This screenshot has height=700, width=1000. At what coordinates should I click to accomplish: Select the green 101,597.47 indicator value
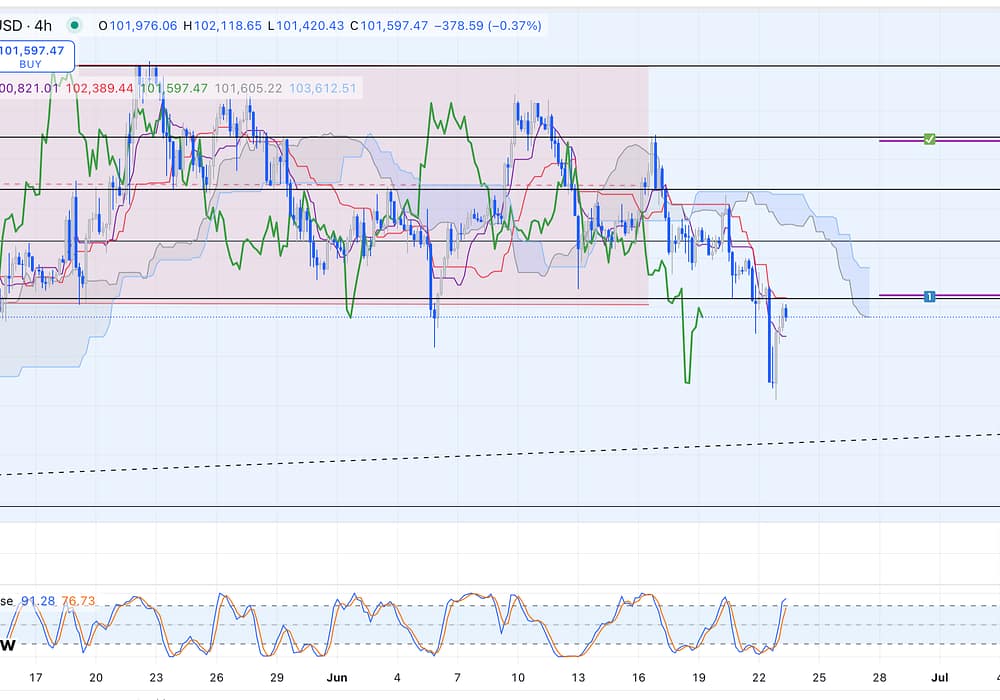tap(173, 88)
